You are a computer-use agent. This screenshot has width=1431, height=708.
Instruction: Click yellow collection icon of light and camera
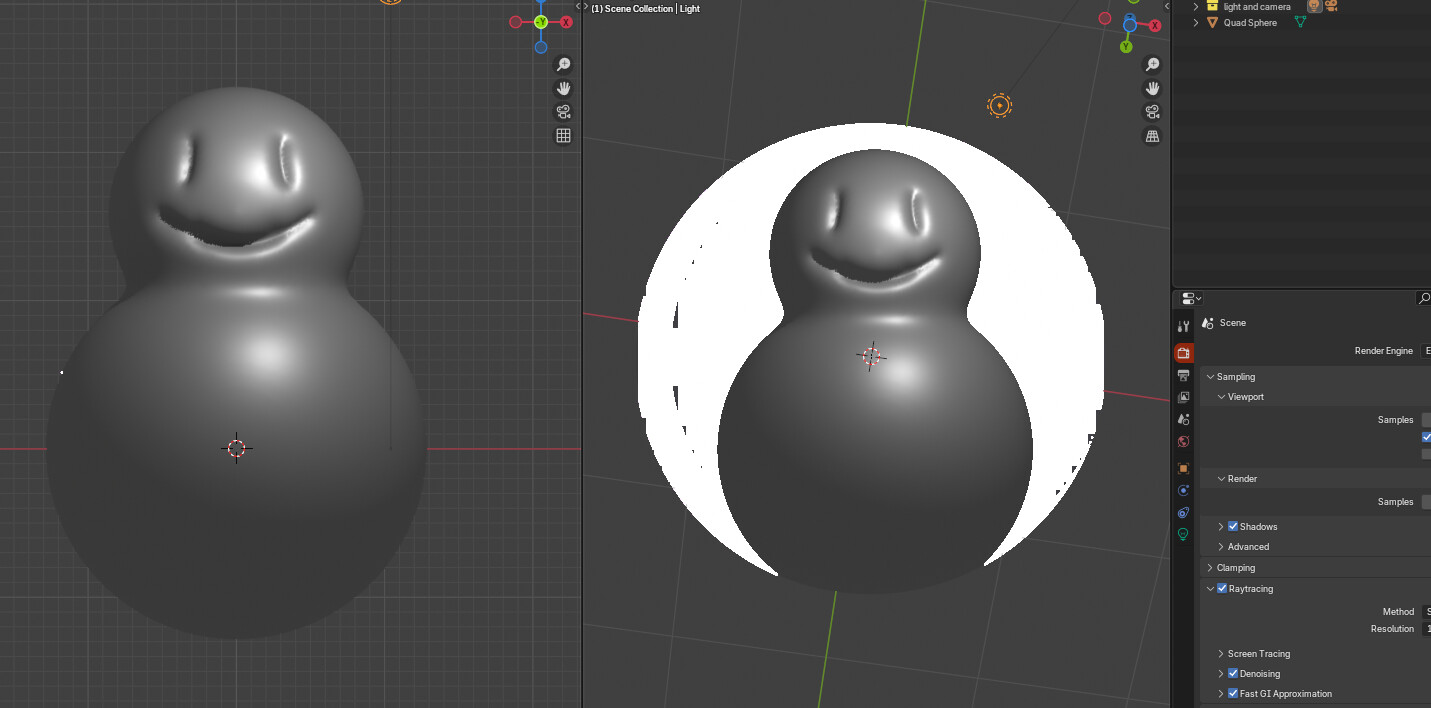coord(1212,6)
